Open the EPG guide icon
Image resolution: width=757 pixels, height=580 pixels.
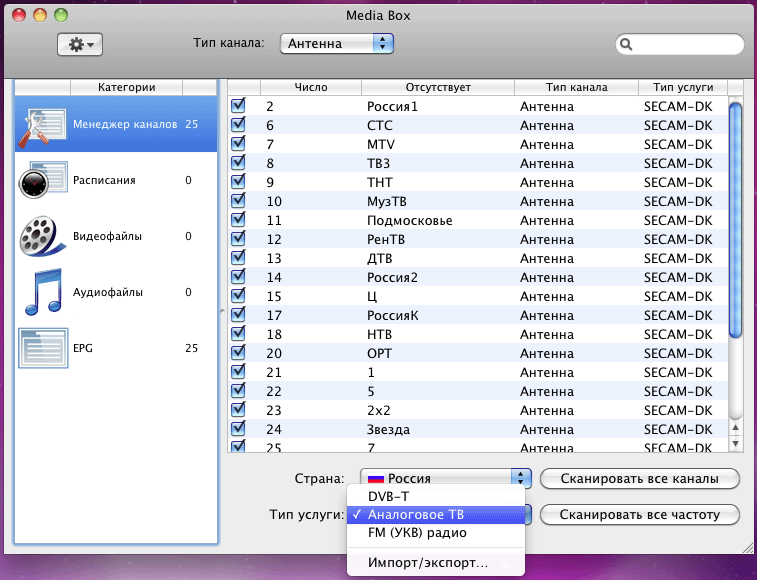(42, 348)
